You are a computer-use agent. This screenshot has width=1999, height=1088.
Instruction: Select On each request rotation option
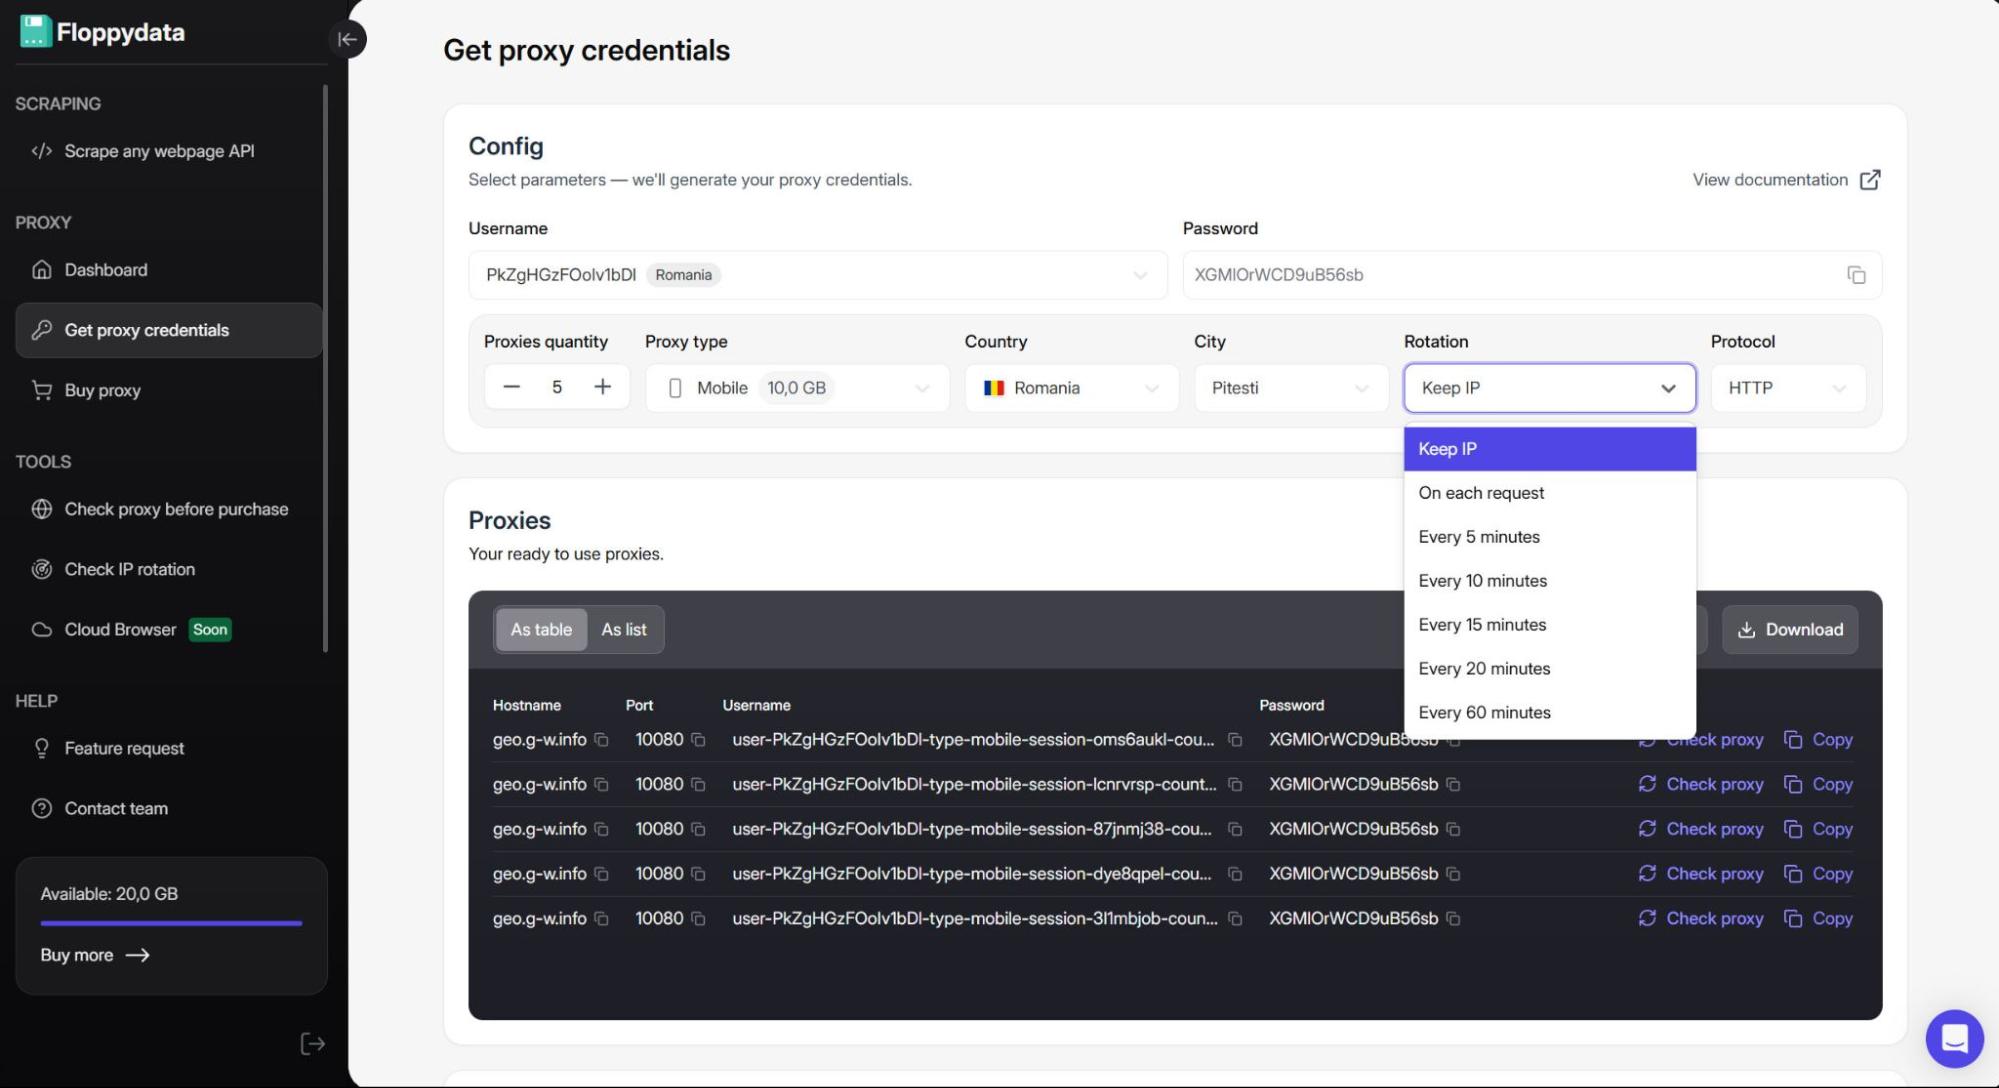1481,493
